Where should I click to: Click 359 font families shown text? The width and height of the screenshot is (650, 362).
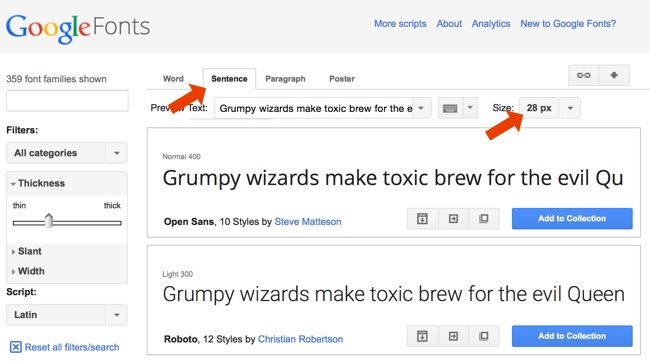[56, 79]
